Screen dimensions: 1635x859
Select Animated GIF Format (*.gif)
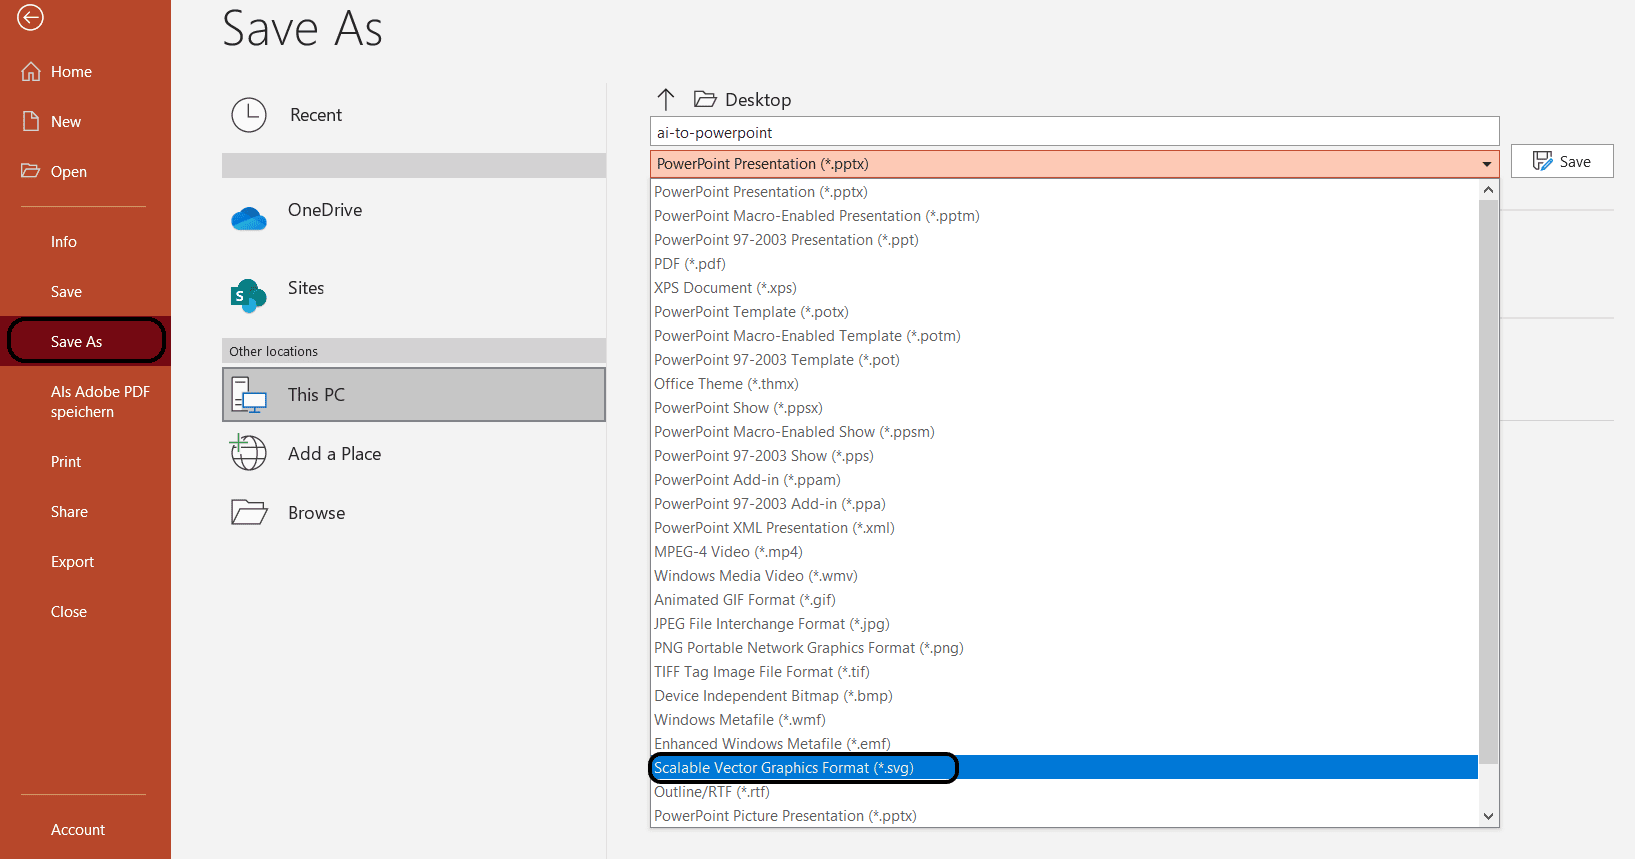pyautogui.click(x=1064, y=600)
